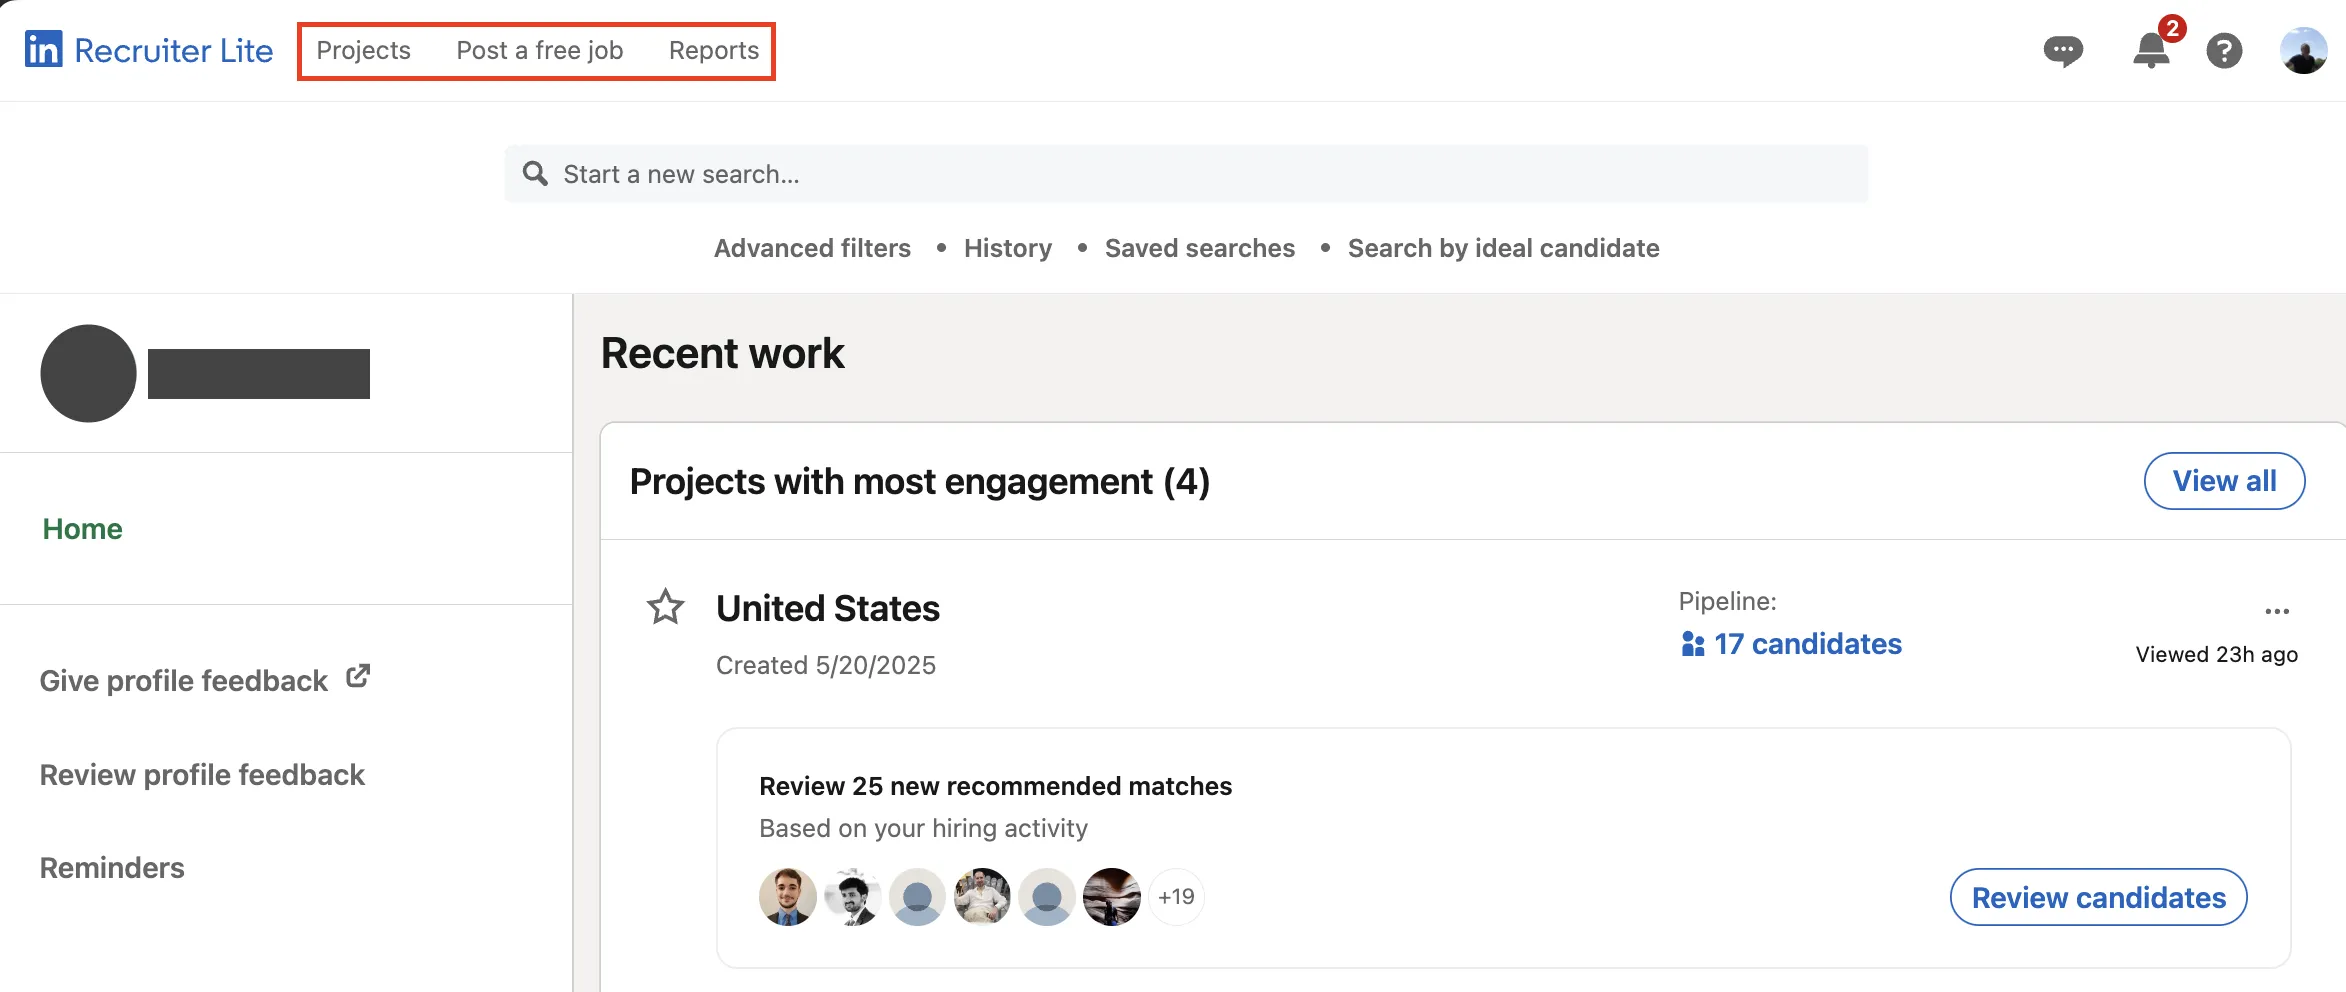The height and width of the screenshot is (992, 2346).
Task: Star the United States project
Action: click(665, 607)
